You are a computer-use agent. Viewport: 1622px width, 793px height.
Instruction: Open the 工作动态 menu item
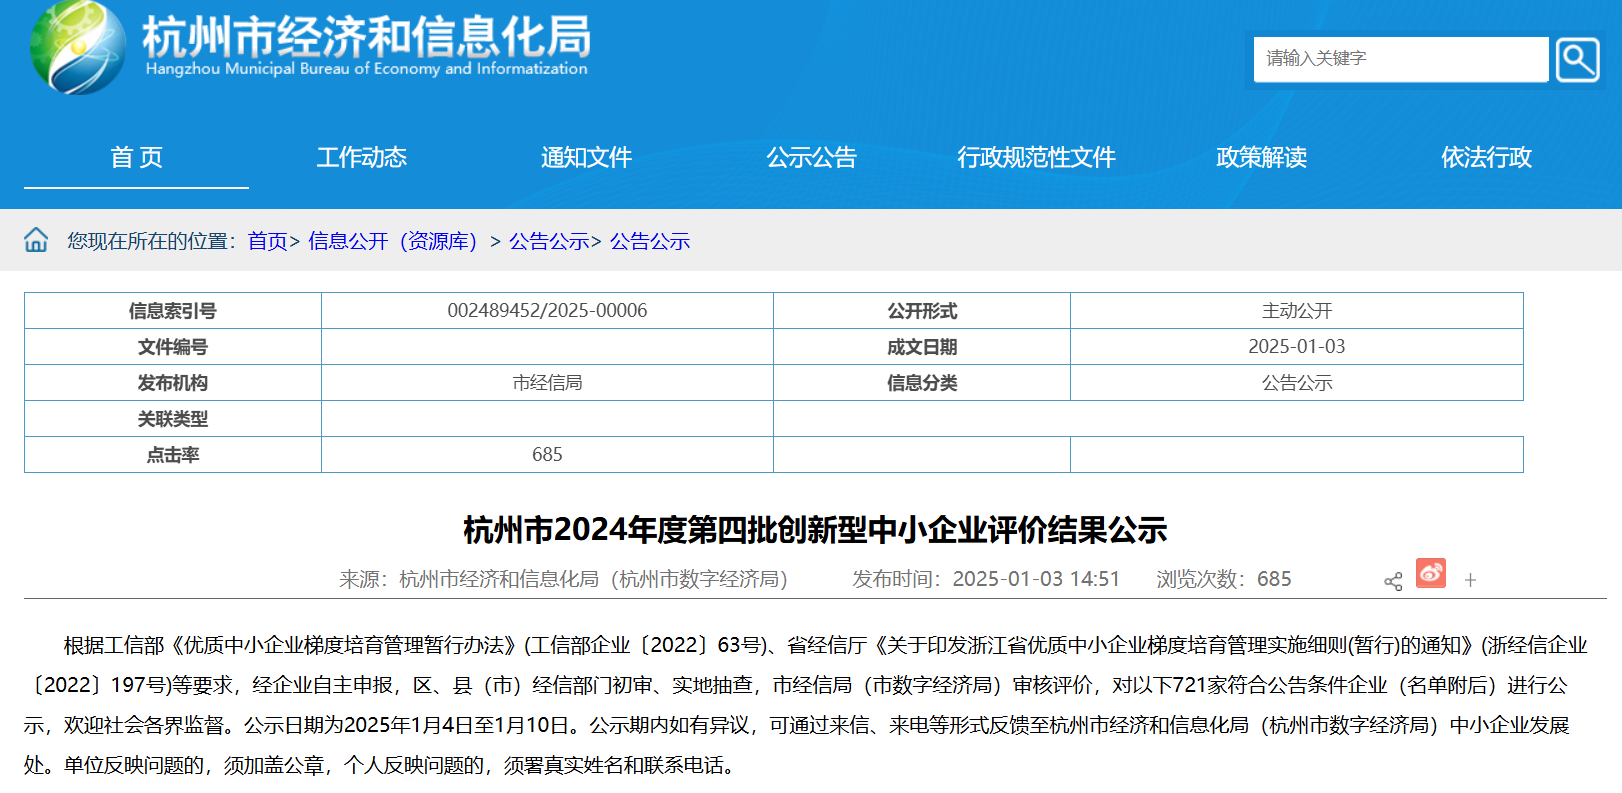361,157
